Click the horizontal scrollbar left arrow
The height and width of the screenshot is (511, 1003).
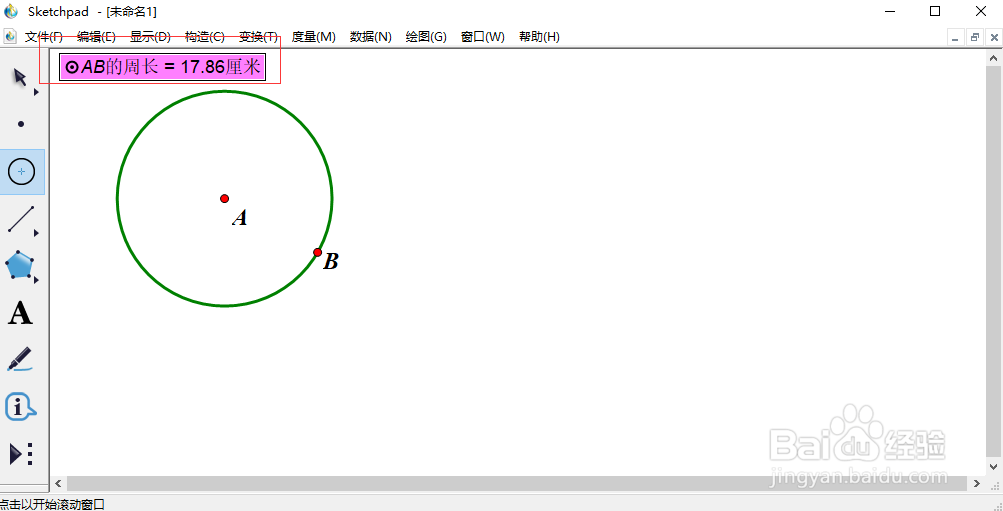[59, 483]
